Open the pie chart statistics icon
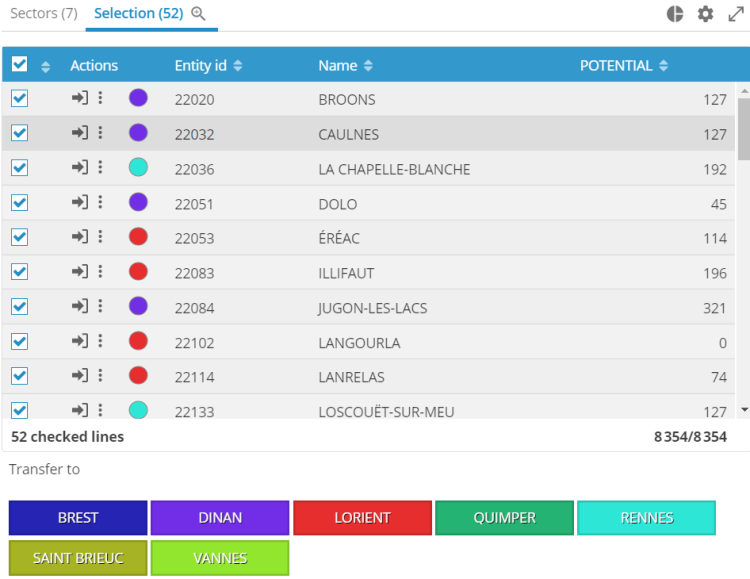 tap(675, 14)
